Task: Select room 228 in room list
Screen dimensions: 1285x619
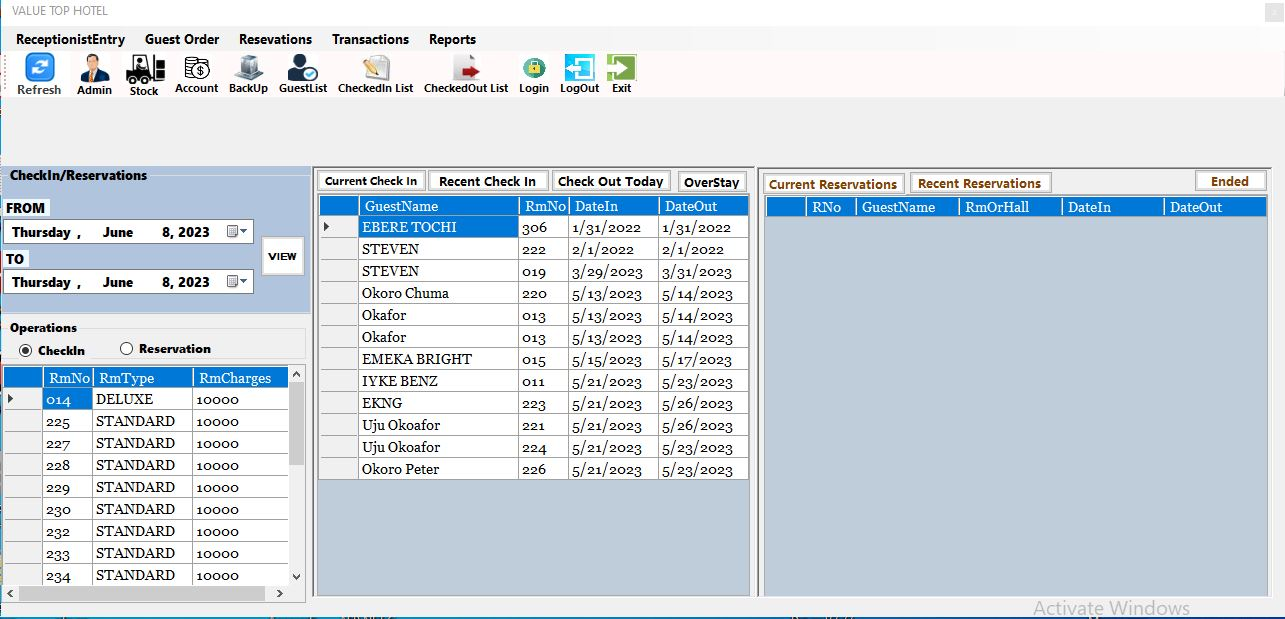Action: coord(146,465)
